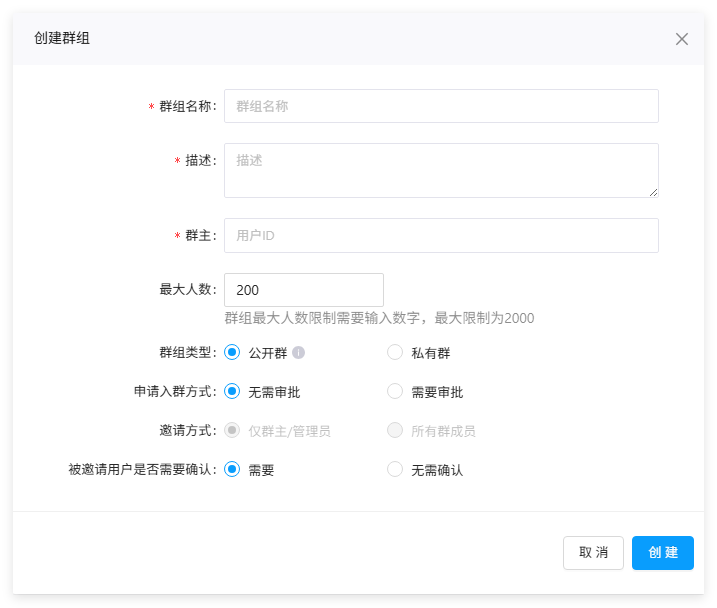Click the info icon beside 公开群
This screenshot has height=608, width=717.
pos(298,353)
